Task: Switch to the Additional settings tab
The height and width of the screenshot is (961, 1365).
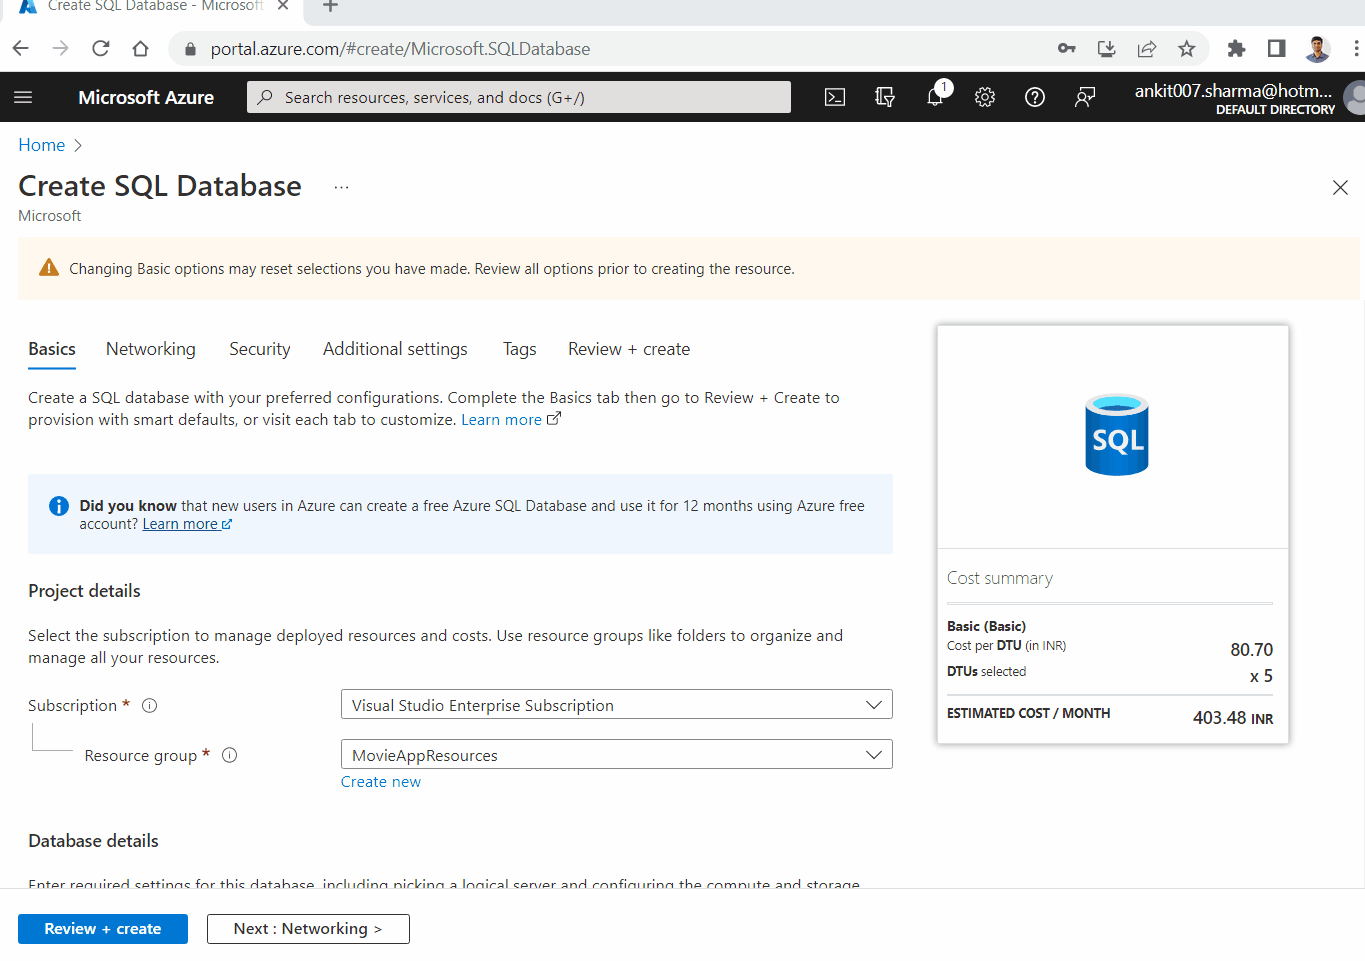Action: pos(395,349)
